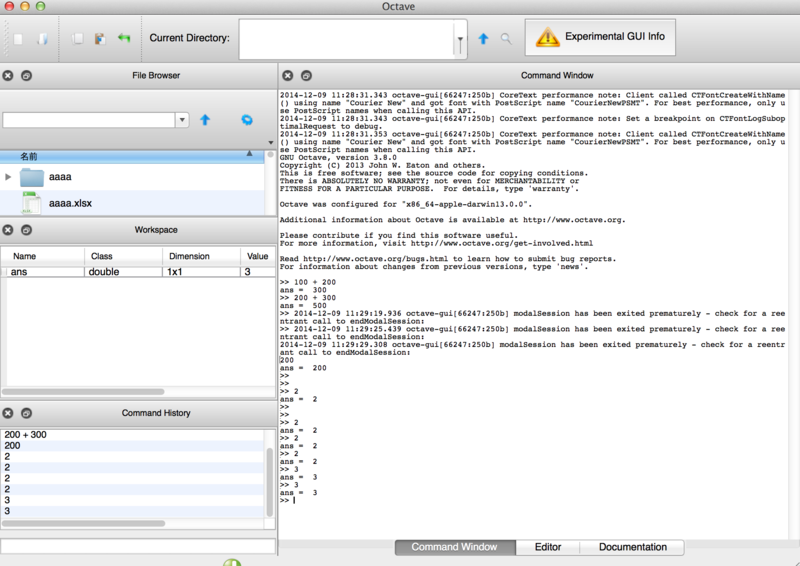Open File Browser path dropdown arrow
The width and height of the screenshot is (800, 566).
[x=182, y=120]
